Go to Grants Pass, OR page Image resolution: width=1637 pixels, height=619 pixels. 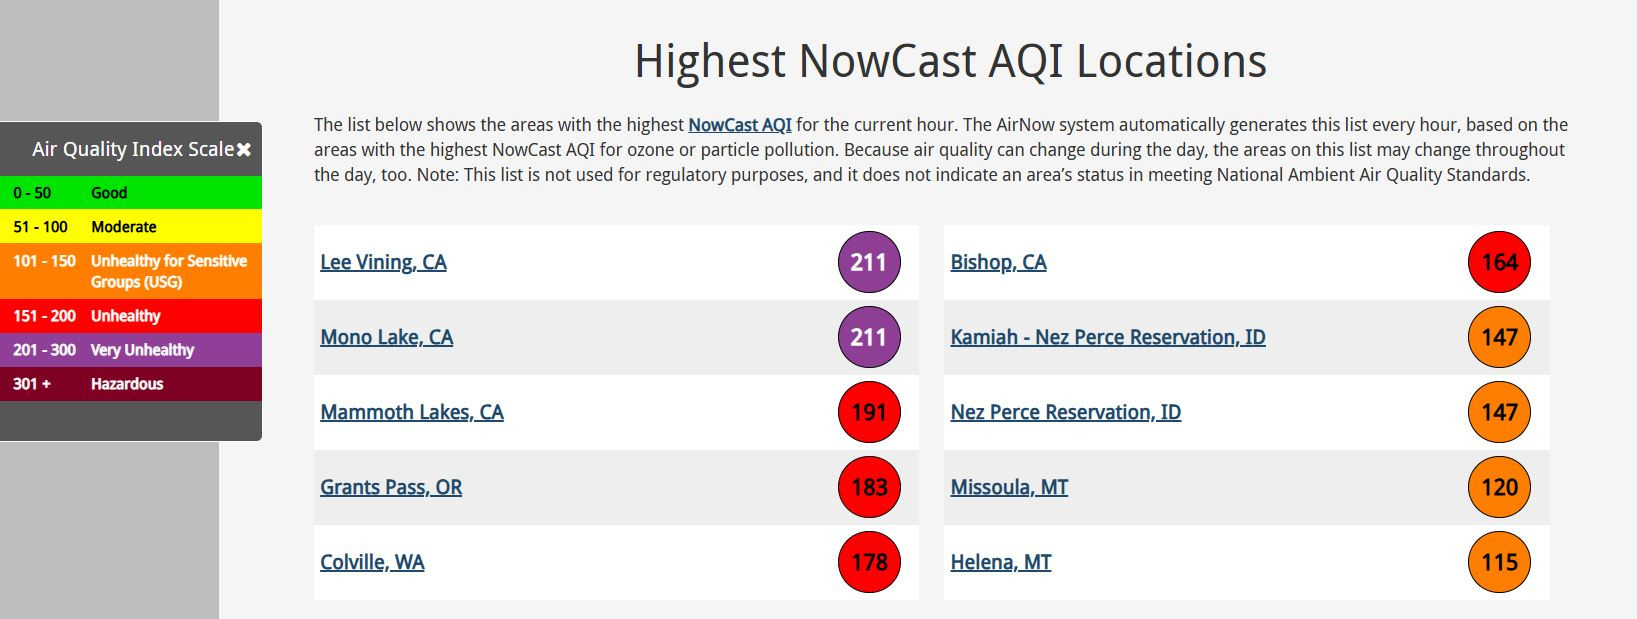pyautogui.click(x=391, y=487)
